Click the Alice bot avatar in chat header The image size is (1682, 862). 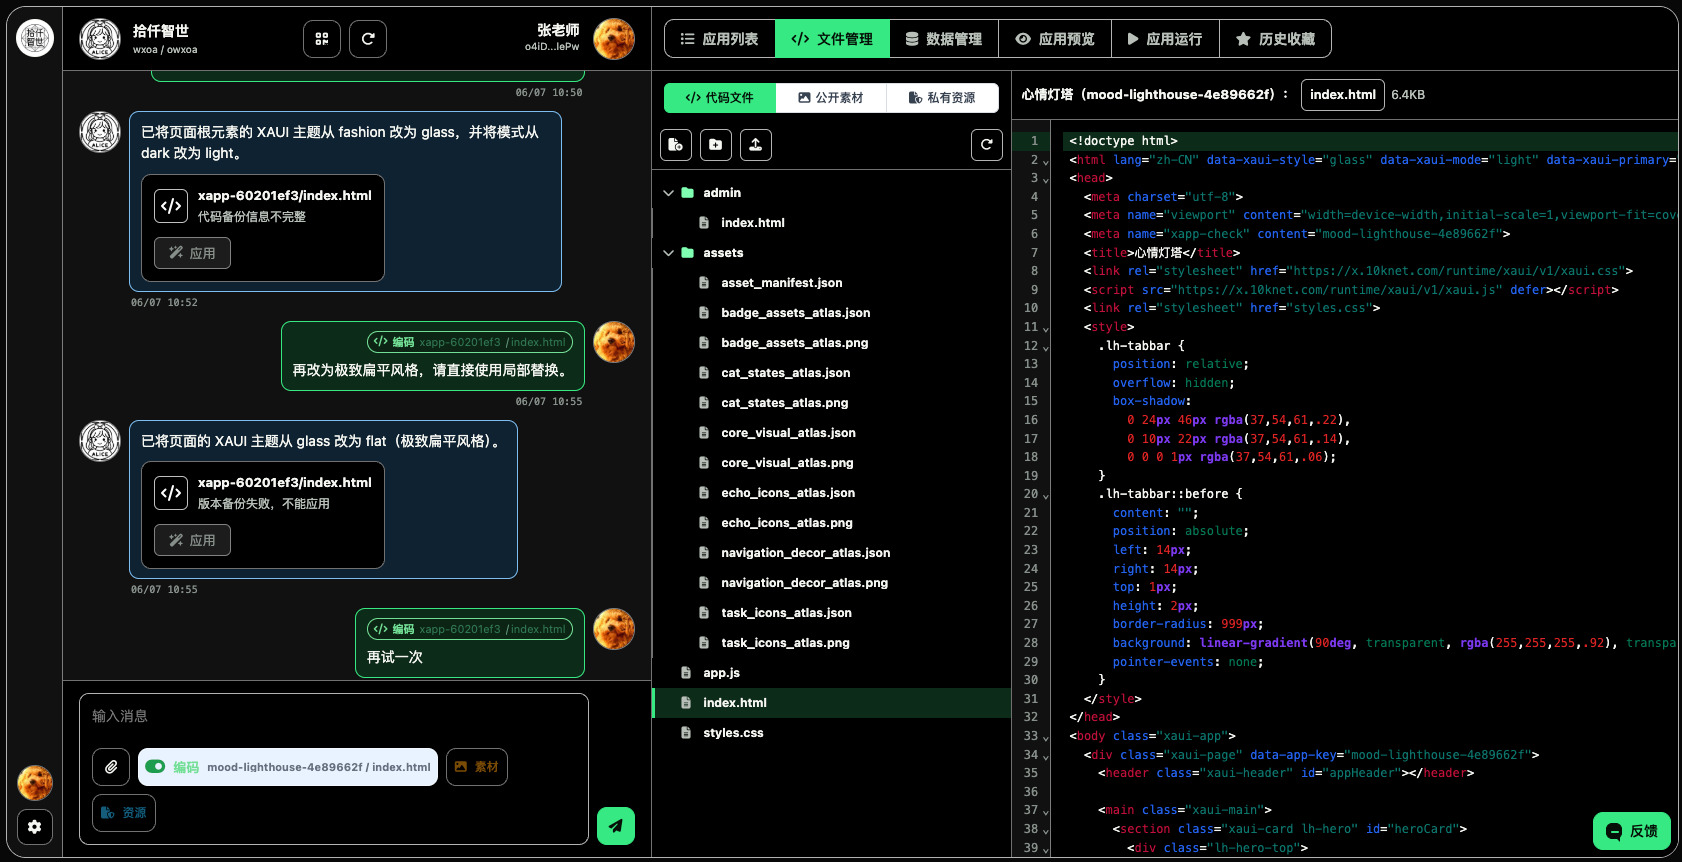(x=100, y=39)
